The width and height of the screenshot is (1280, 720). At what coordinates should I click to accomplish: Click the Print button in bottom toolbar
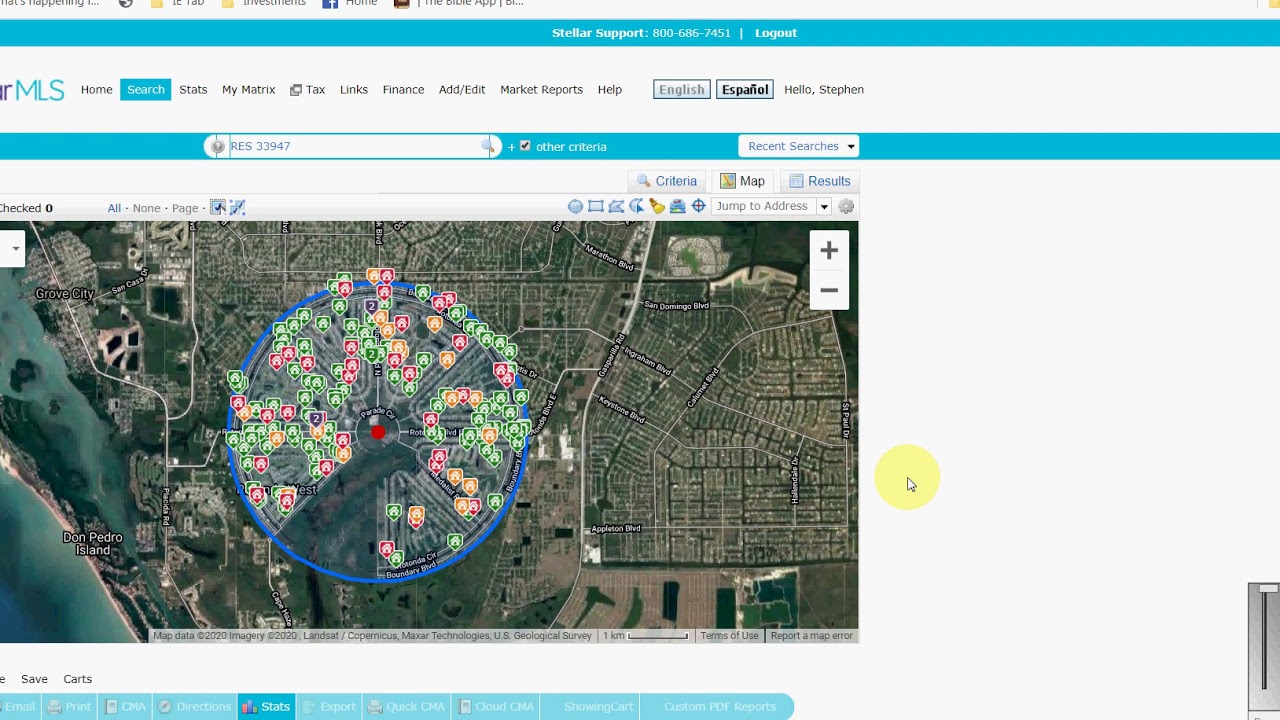pos(70,706)
